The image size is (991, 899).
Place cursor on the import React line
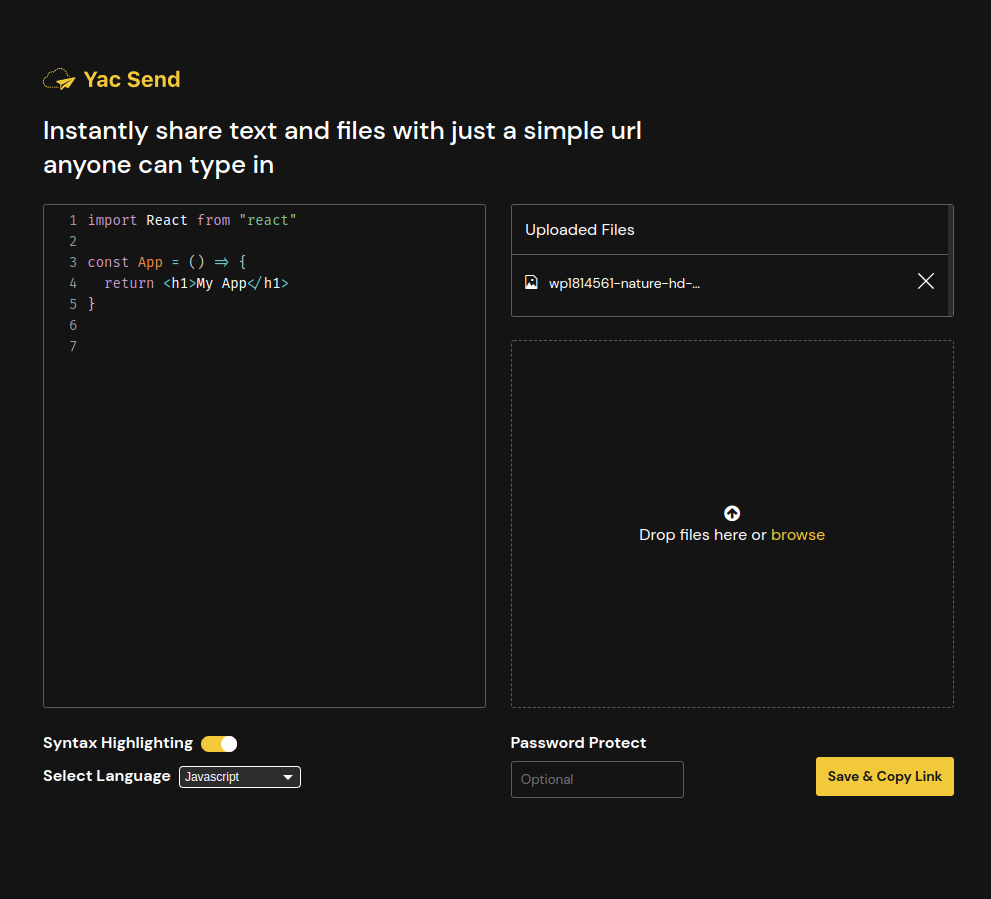pyautogui.click(x=192, y=220)
